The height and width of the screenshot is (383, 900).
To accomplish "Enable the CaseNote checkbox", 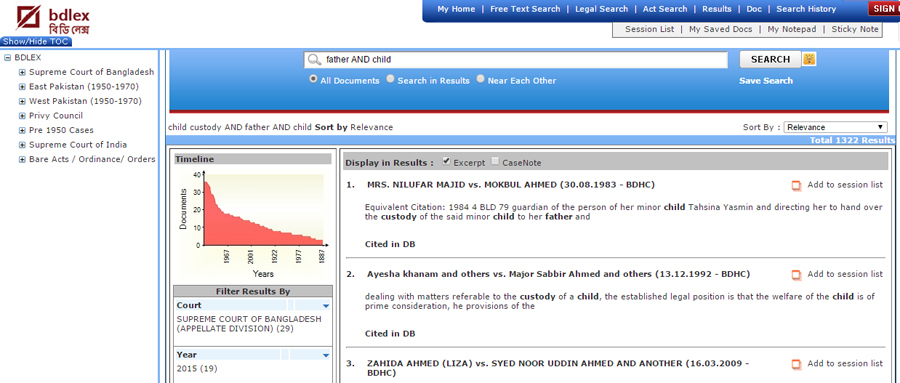I will coord(495,162).
